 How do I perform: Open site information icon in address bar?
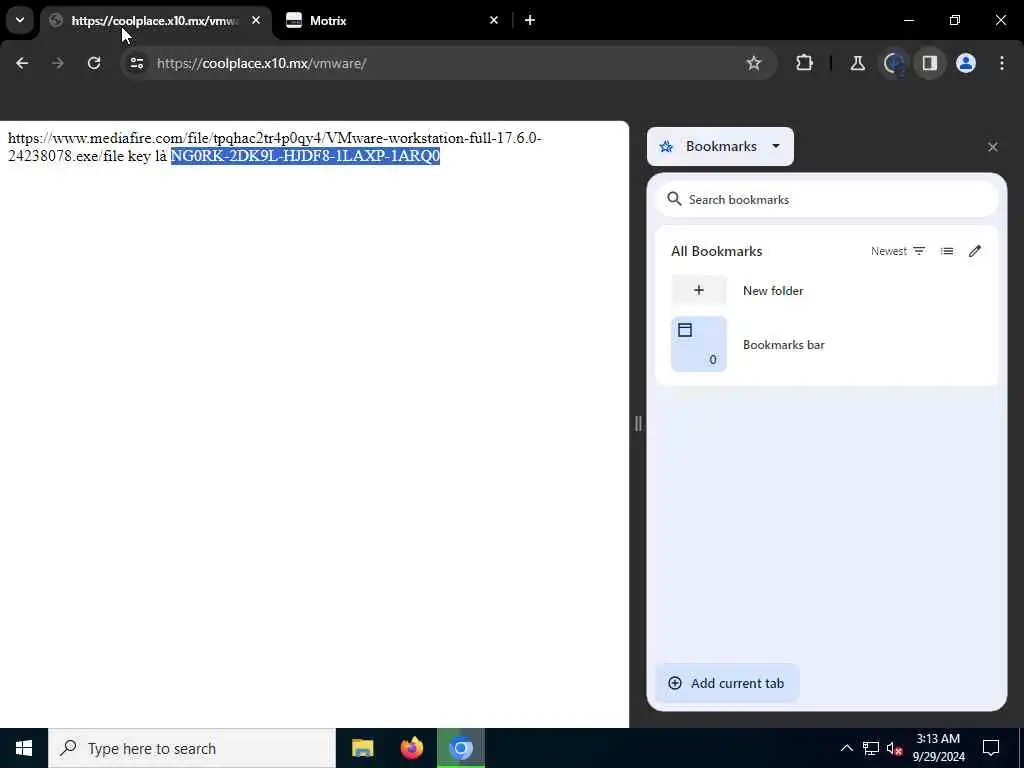(x=136, y=63)
